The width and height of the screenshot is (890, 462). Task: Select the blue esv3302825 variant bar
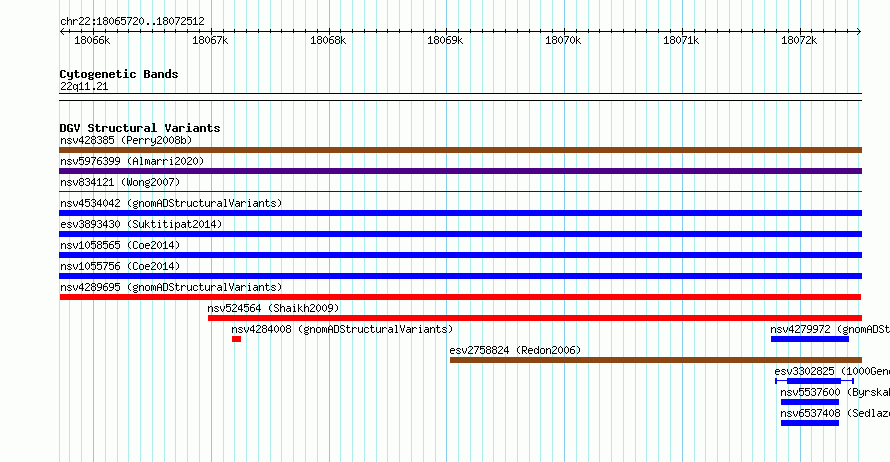(814, 381)
